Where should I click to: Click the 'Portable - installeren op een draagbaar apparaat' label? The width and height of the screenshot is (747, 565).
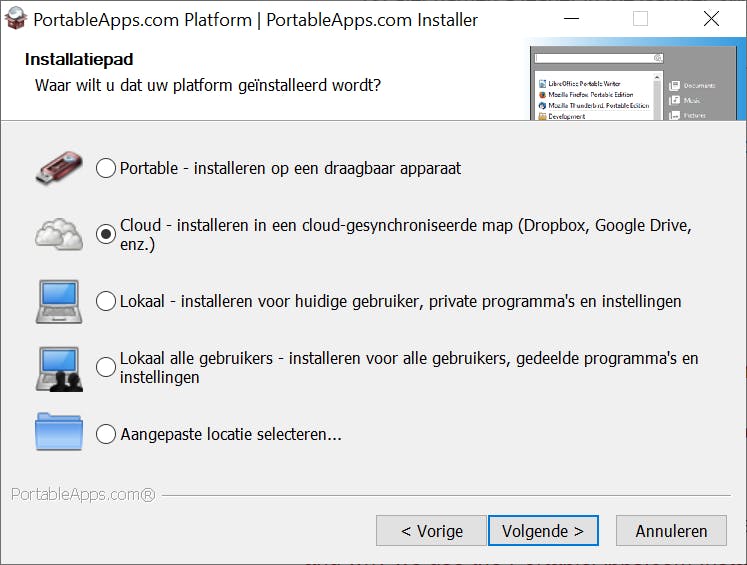click(290, 168)
